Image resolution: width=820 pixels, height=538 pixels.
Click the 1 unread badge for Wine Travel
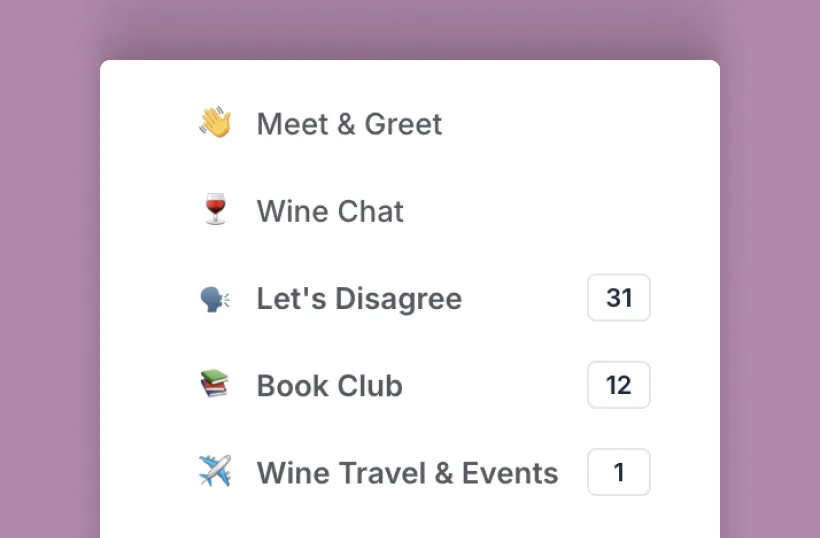pos(619,472)
